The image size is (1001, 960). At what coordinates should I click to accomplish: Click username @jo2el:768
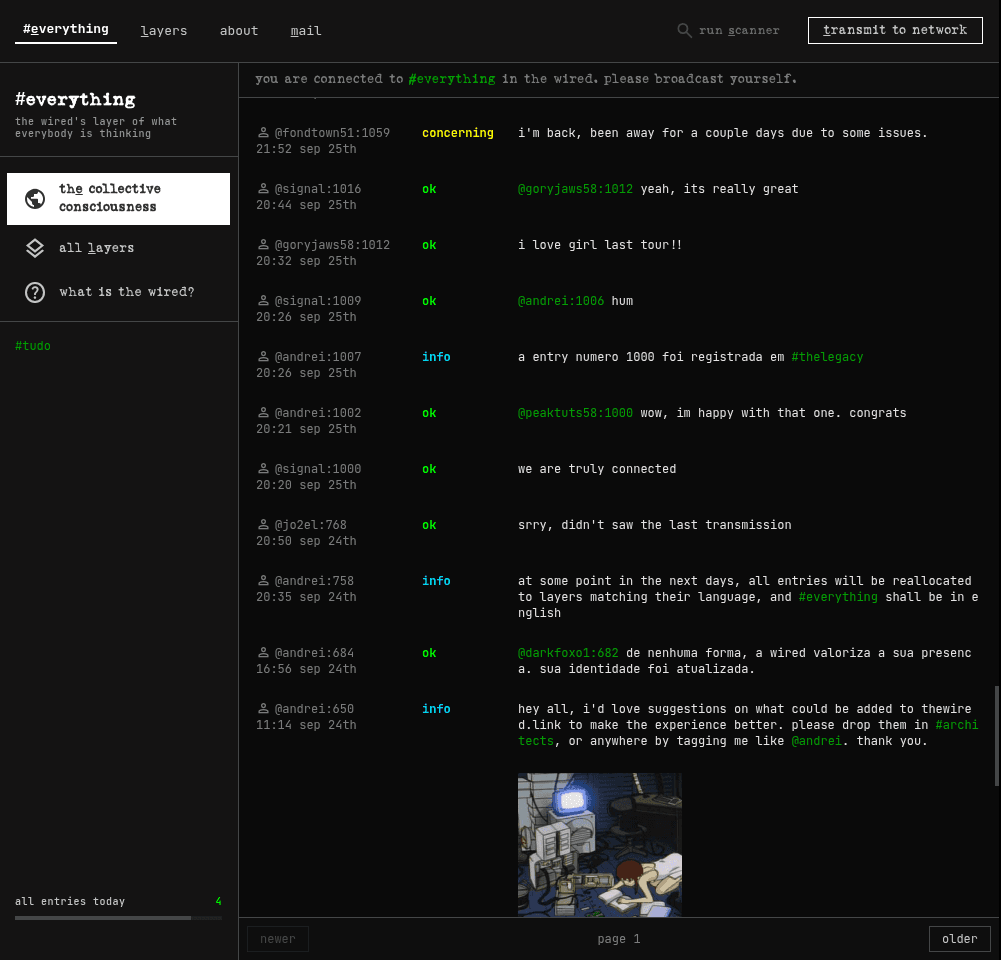tap(310, 525)
